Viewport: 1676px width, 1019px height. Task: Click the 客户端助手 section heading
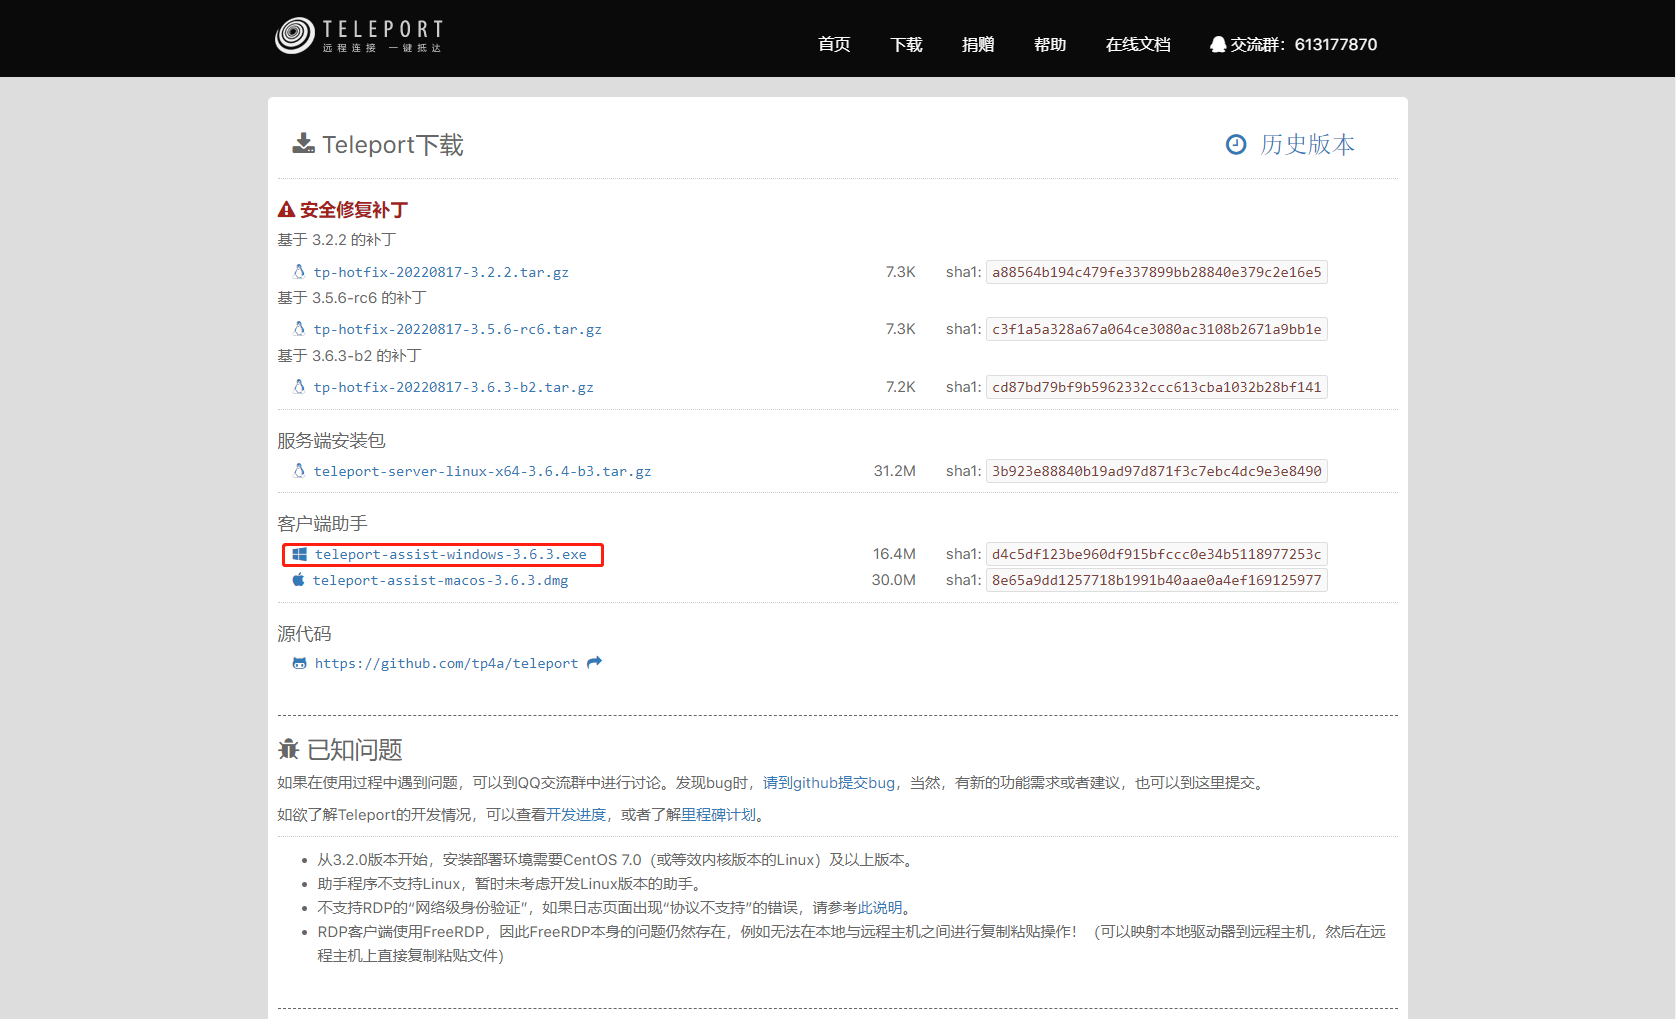pos(322,524)
